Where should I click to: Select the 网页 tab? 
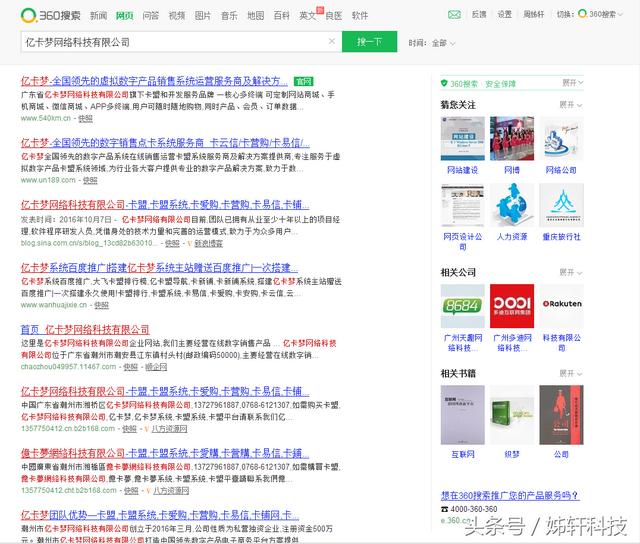(124, 16)
